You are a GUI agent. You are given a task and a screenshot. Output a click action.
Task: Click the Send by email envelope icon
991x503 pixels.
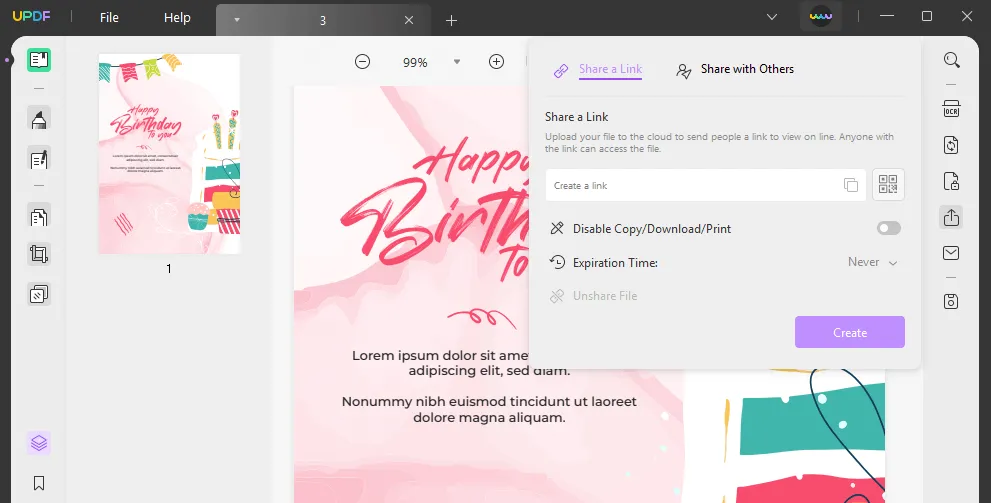[x=951, y=253]
